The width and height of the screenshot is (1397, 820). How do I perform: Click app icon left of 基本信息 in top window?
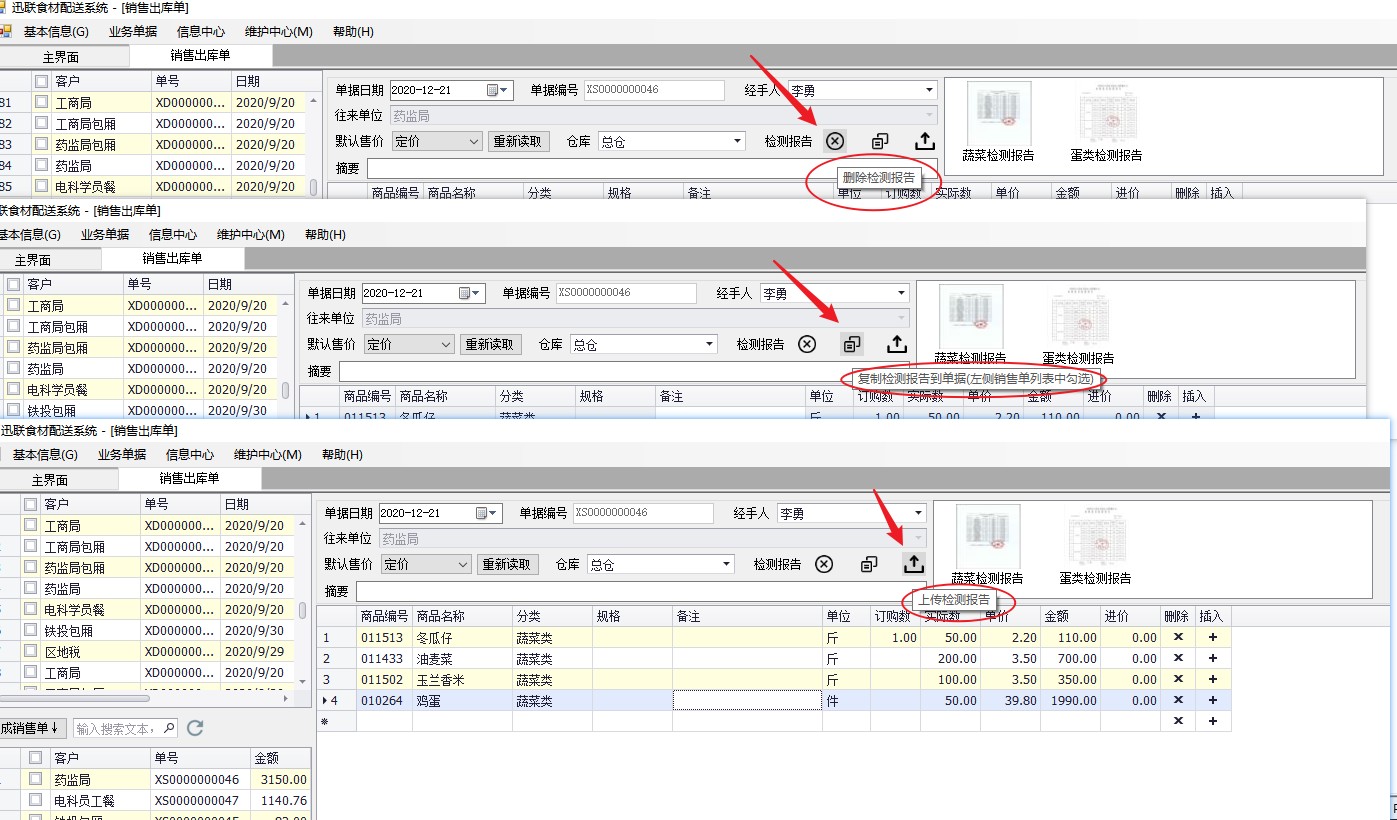(4, 31)
